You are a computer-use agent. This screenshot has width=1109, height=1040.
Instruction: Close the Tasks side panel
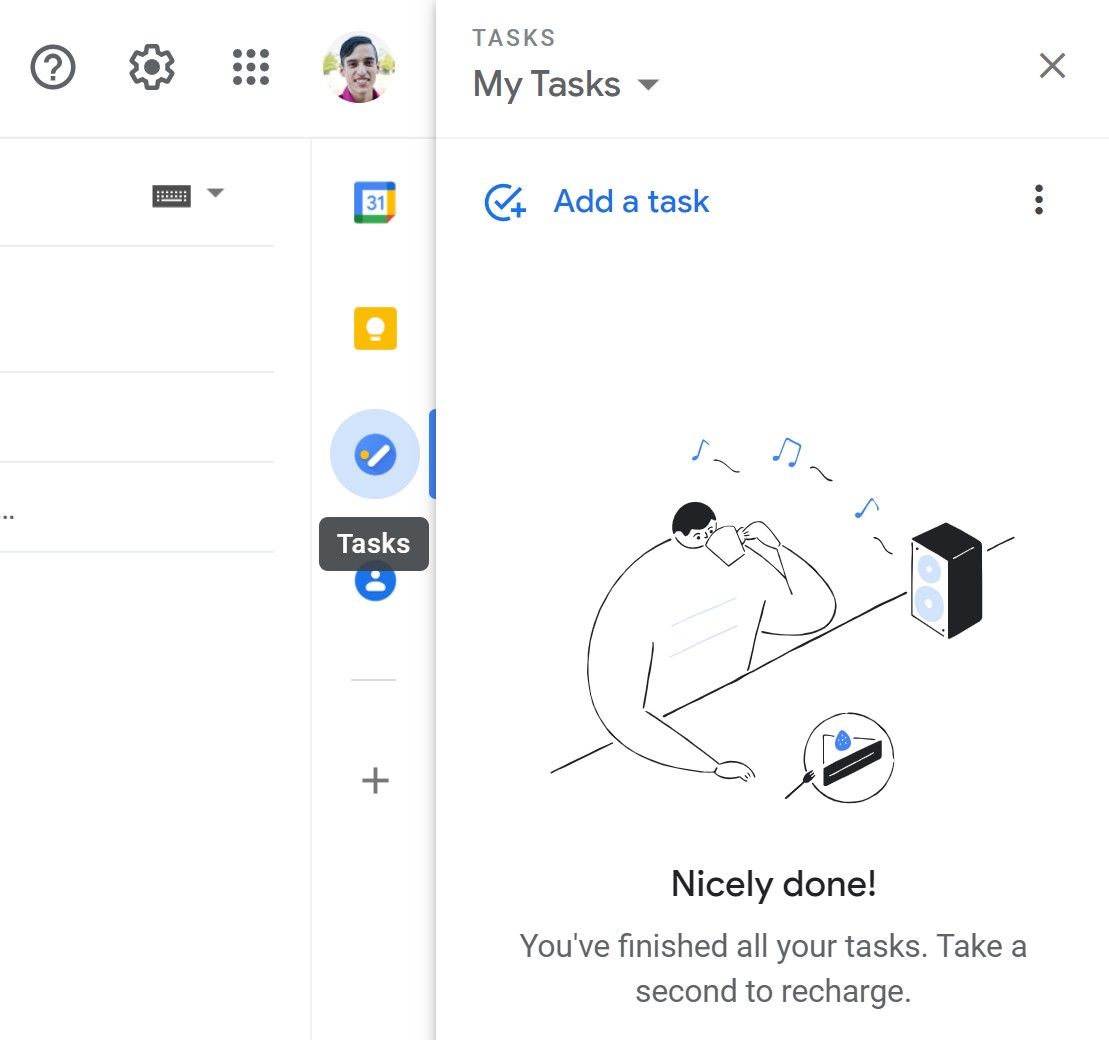pyautogui.click(x=1053, y=65)
